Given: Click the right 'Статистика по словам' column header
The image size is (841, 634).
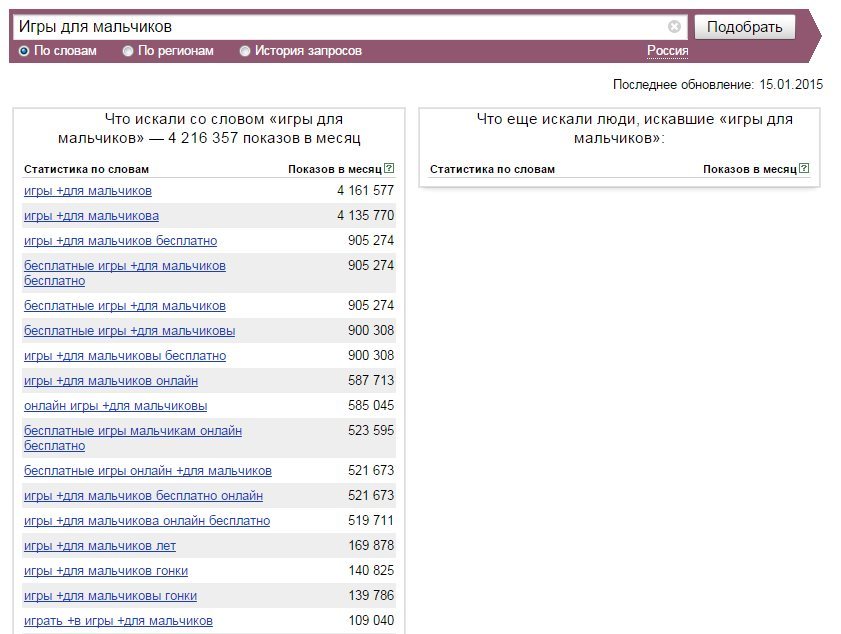Looking at the screenshot, I should (492, 169).
